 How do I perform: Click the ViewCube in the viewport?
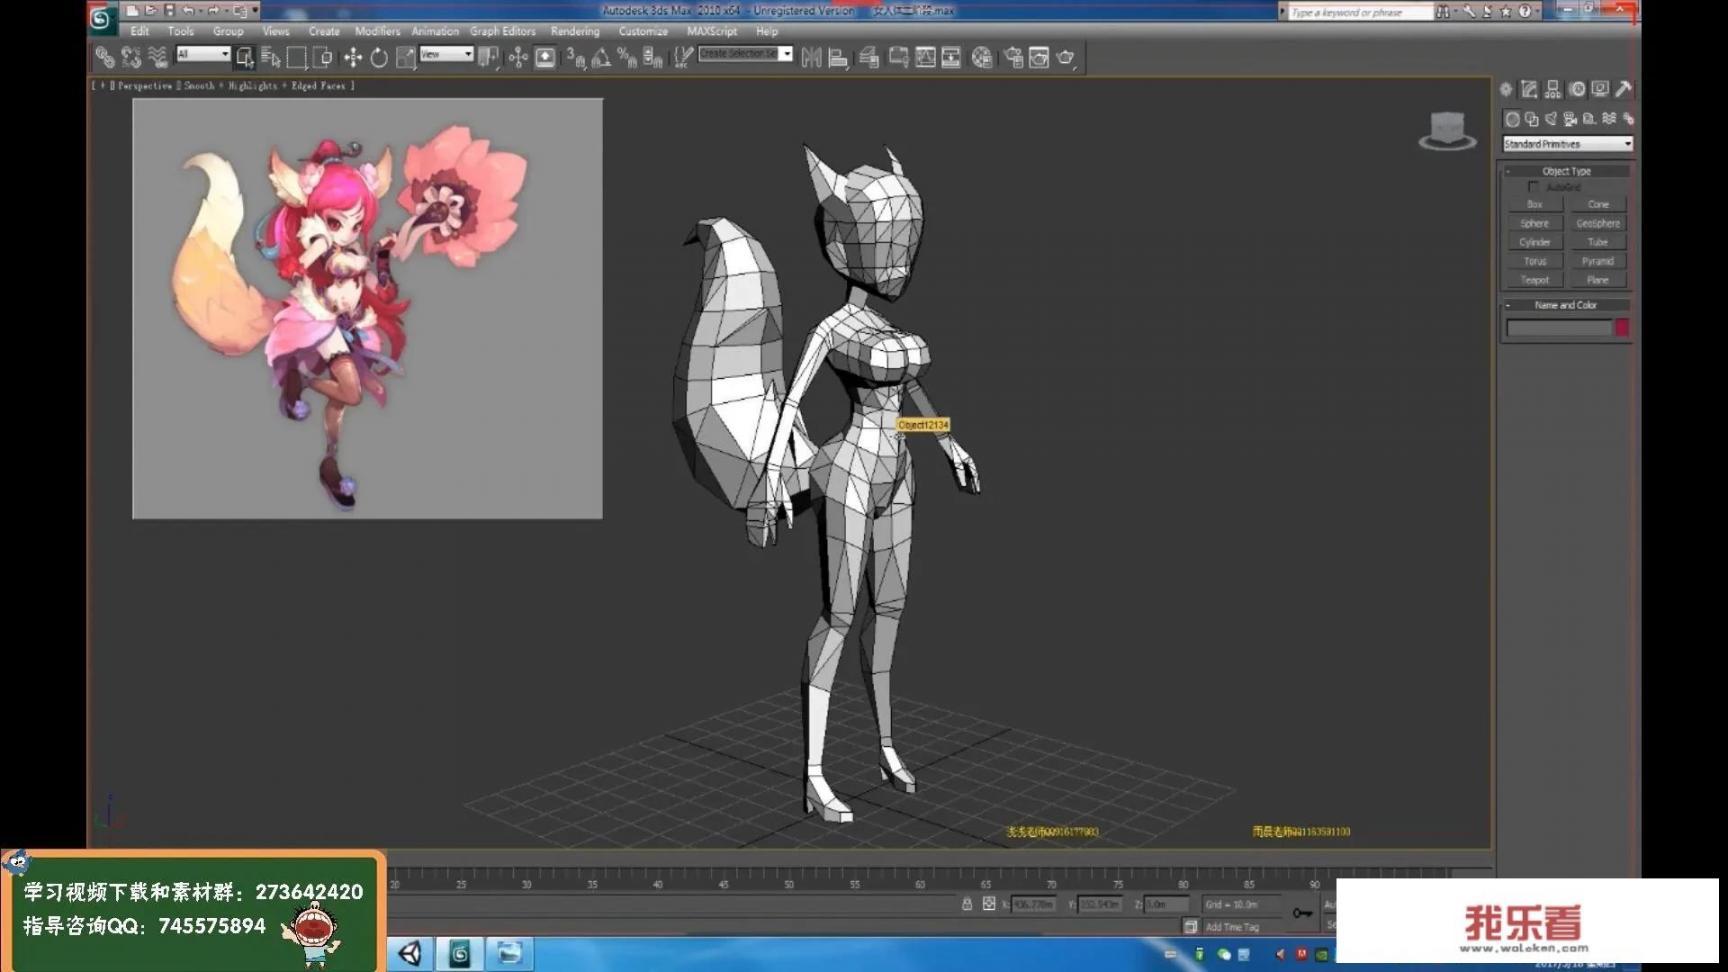[x=1447, y=131]
